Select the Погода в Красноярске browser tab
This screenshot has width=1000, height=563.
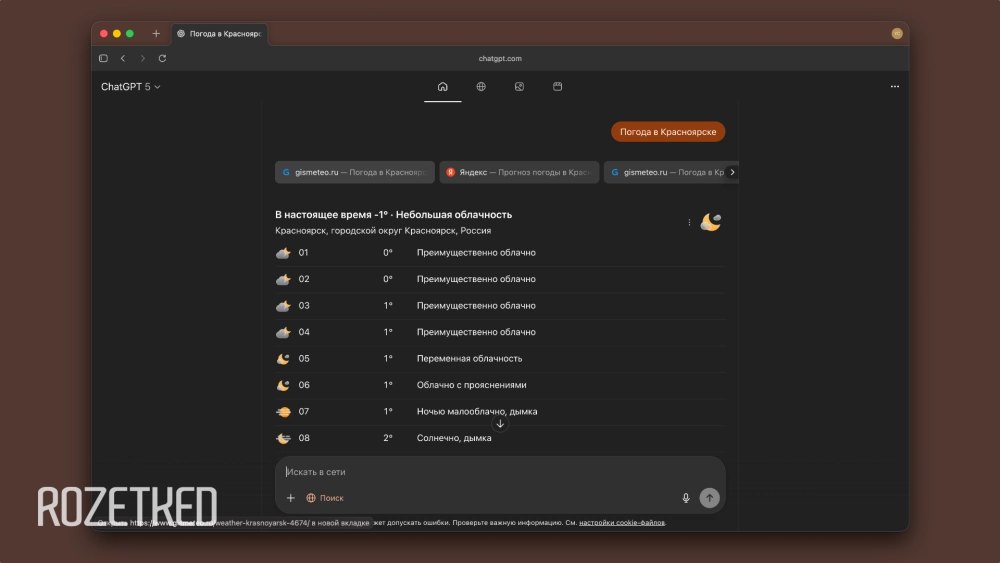[218, 33]
